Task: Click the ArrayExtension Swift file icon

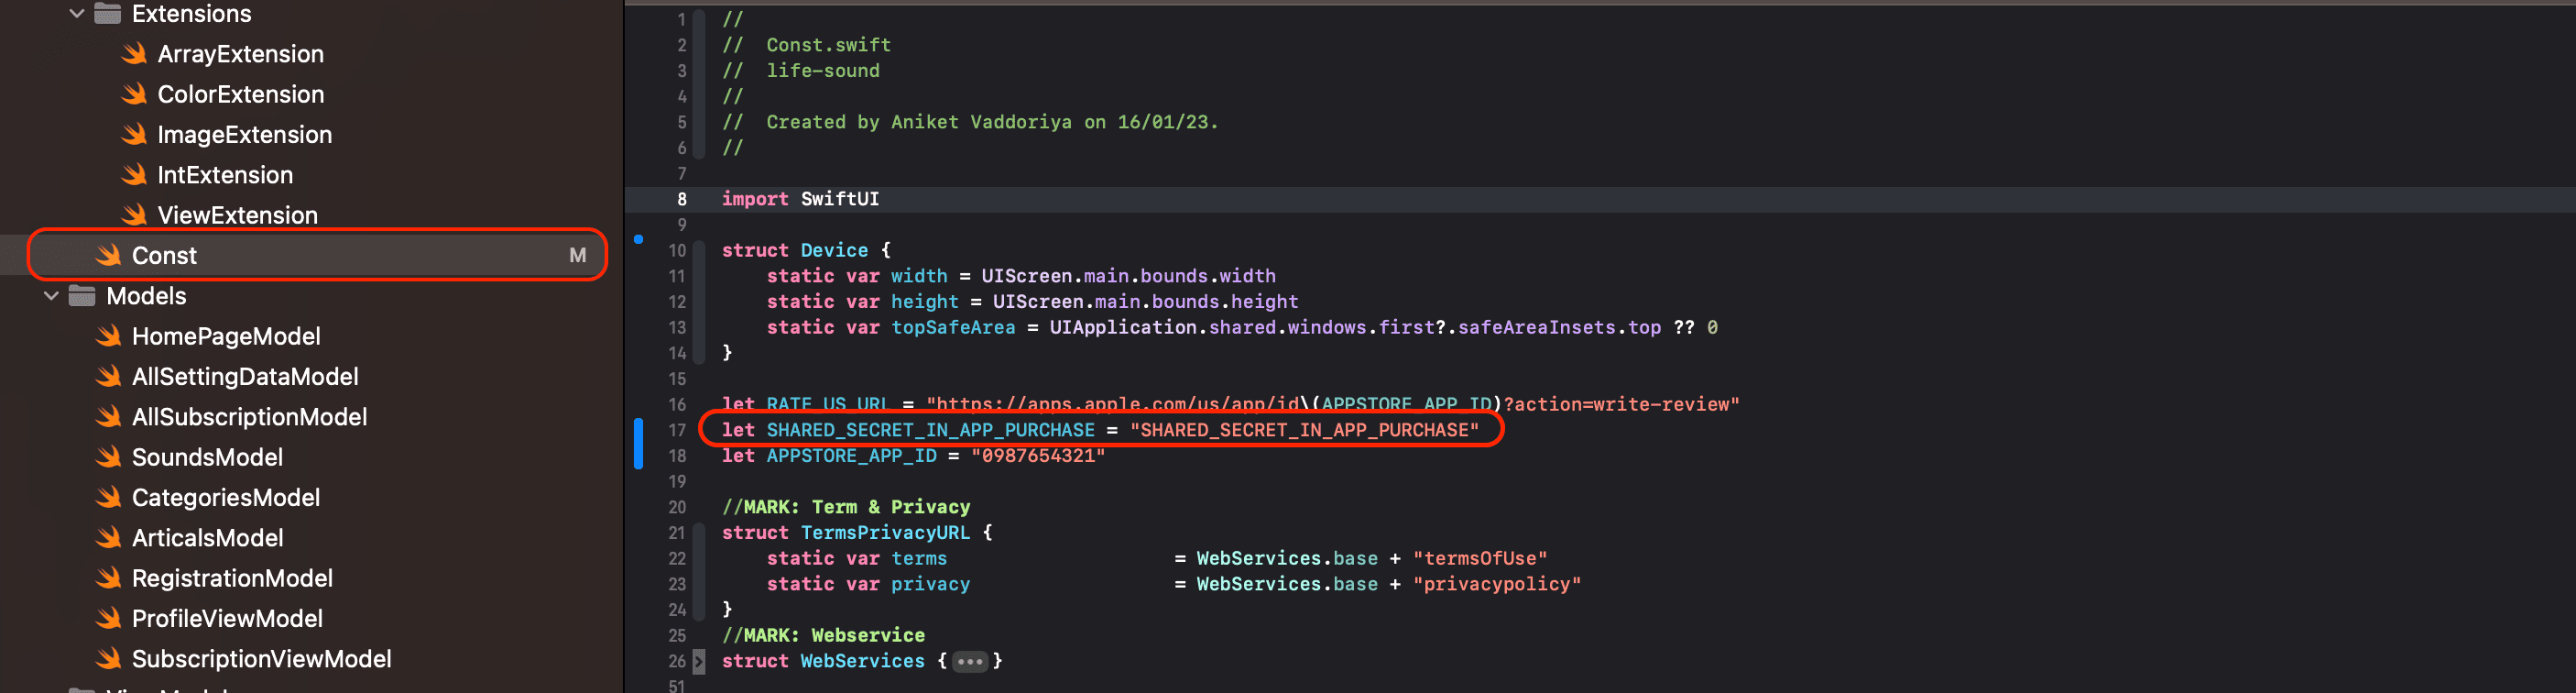Action: tap(134, 54)
